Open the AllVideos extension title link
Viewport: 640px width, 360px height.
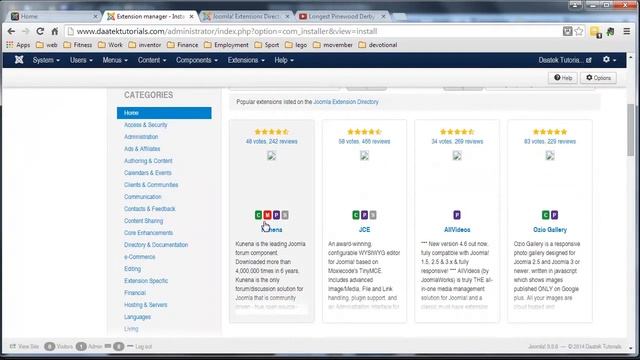pos(457,230)
